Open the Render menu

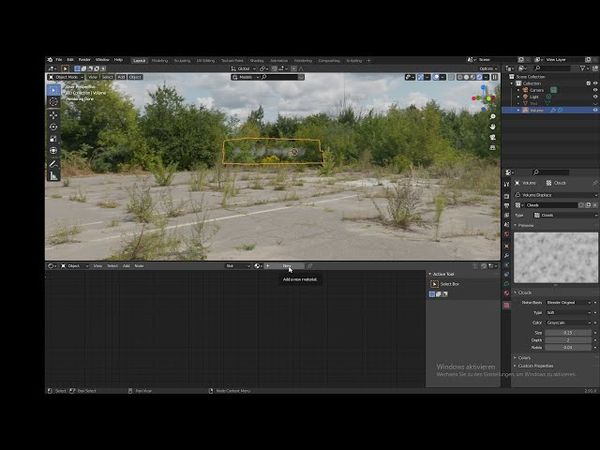84,60
